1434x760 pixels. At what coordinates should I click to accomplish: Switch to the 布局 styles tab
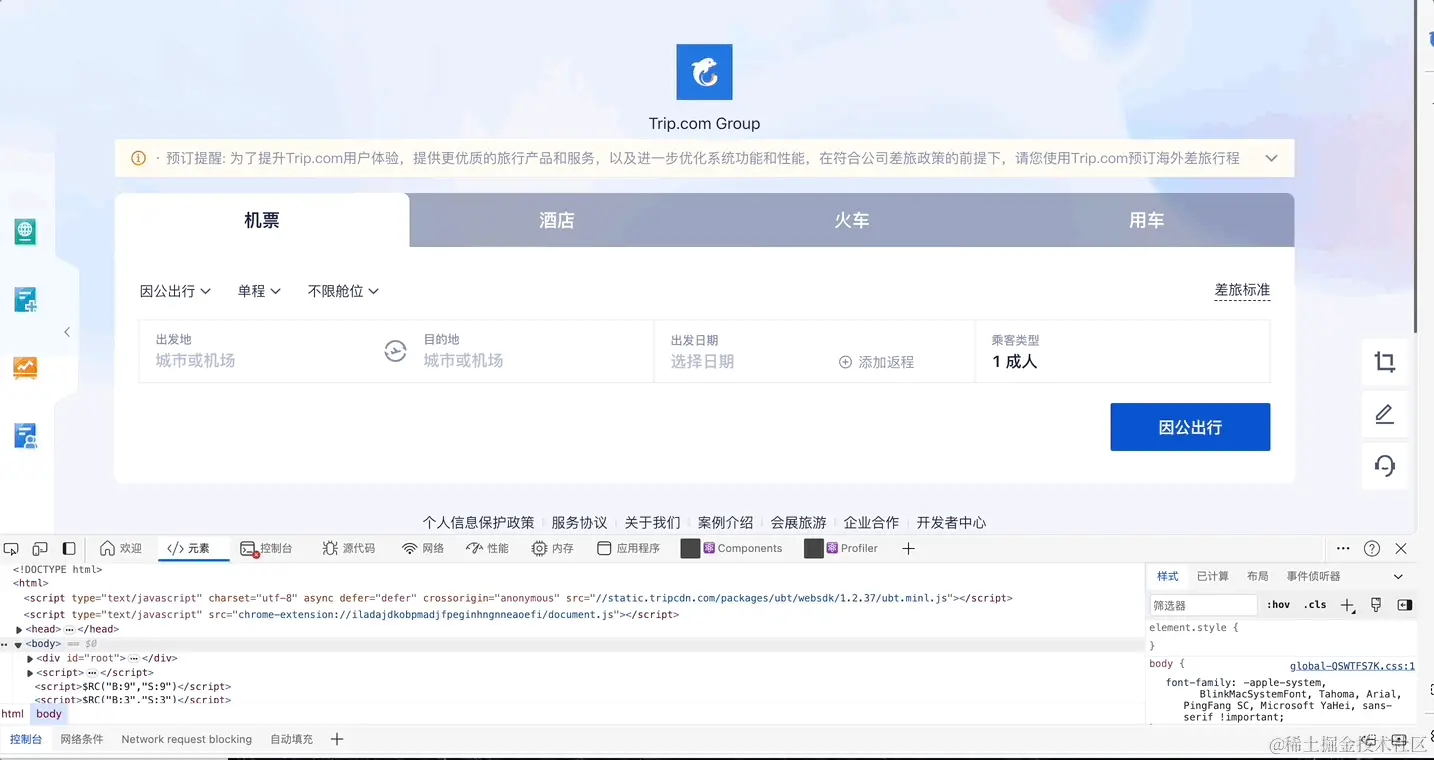tap(1258, 576)
